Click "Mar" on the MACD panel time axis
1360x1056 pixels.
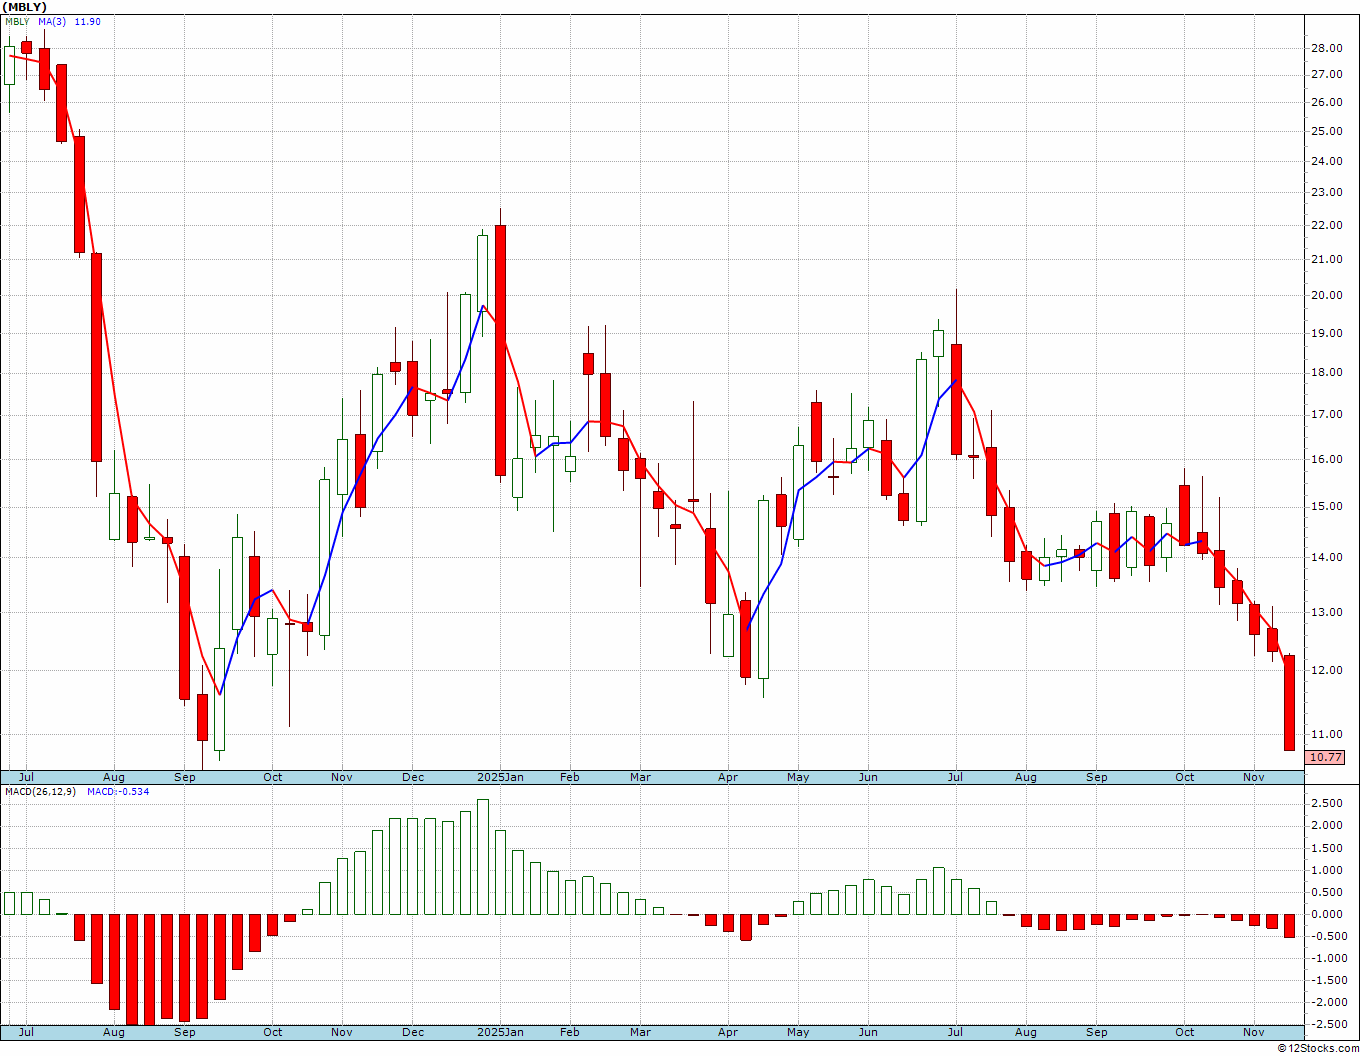pyautogui.click(x=640, y=1032)
